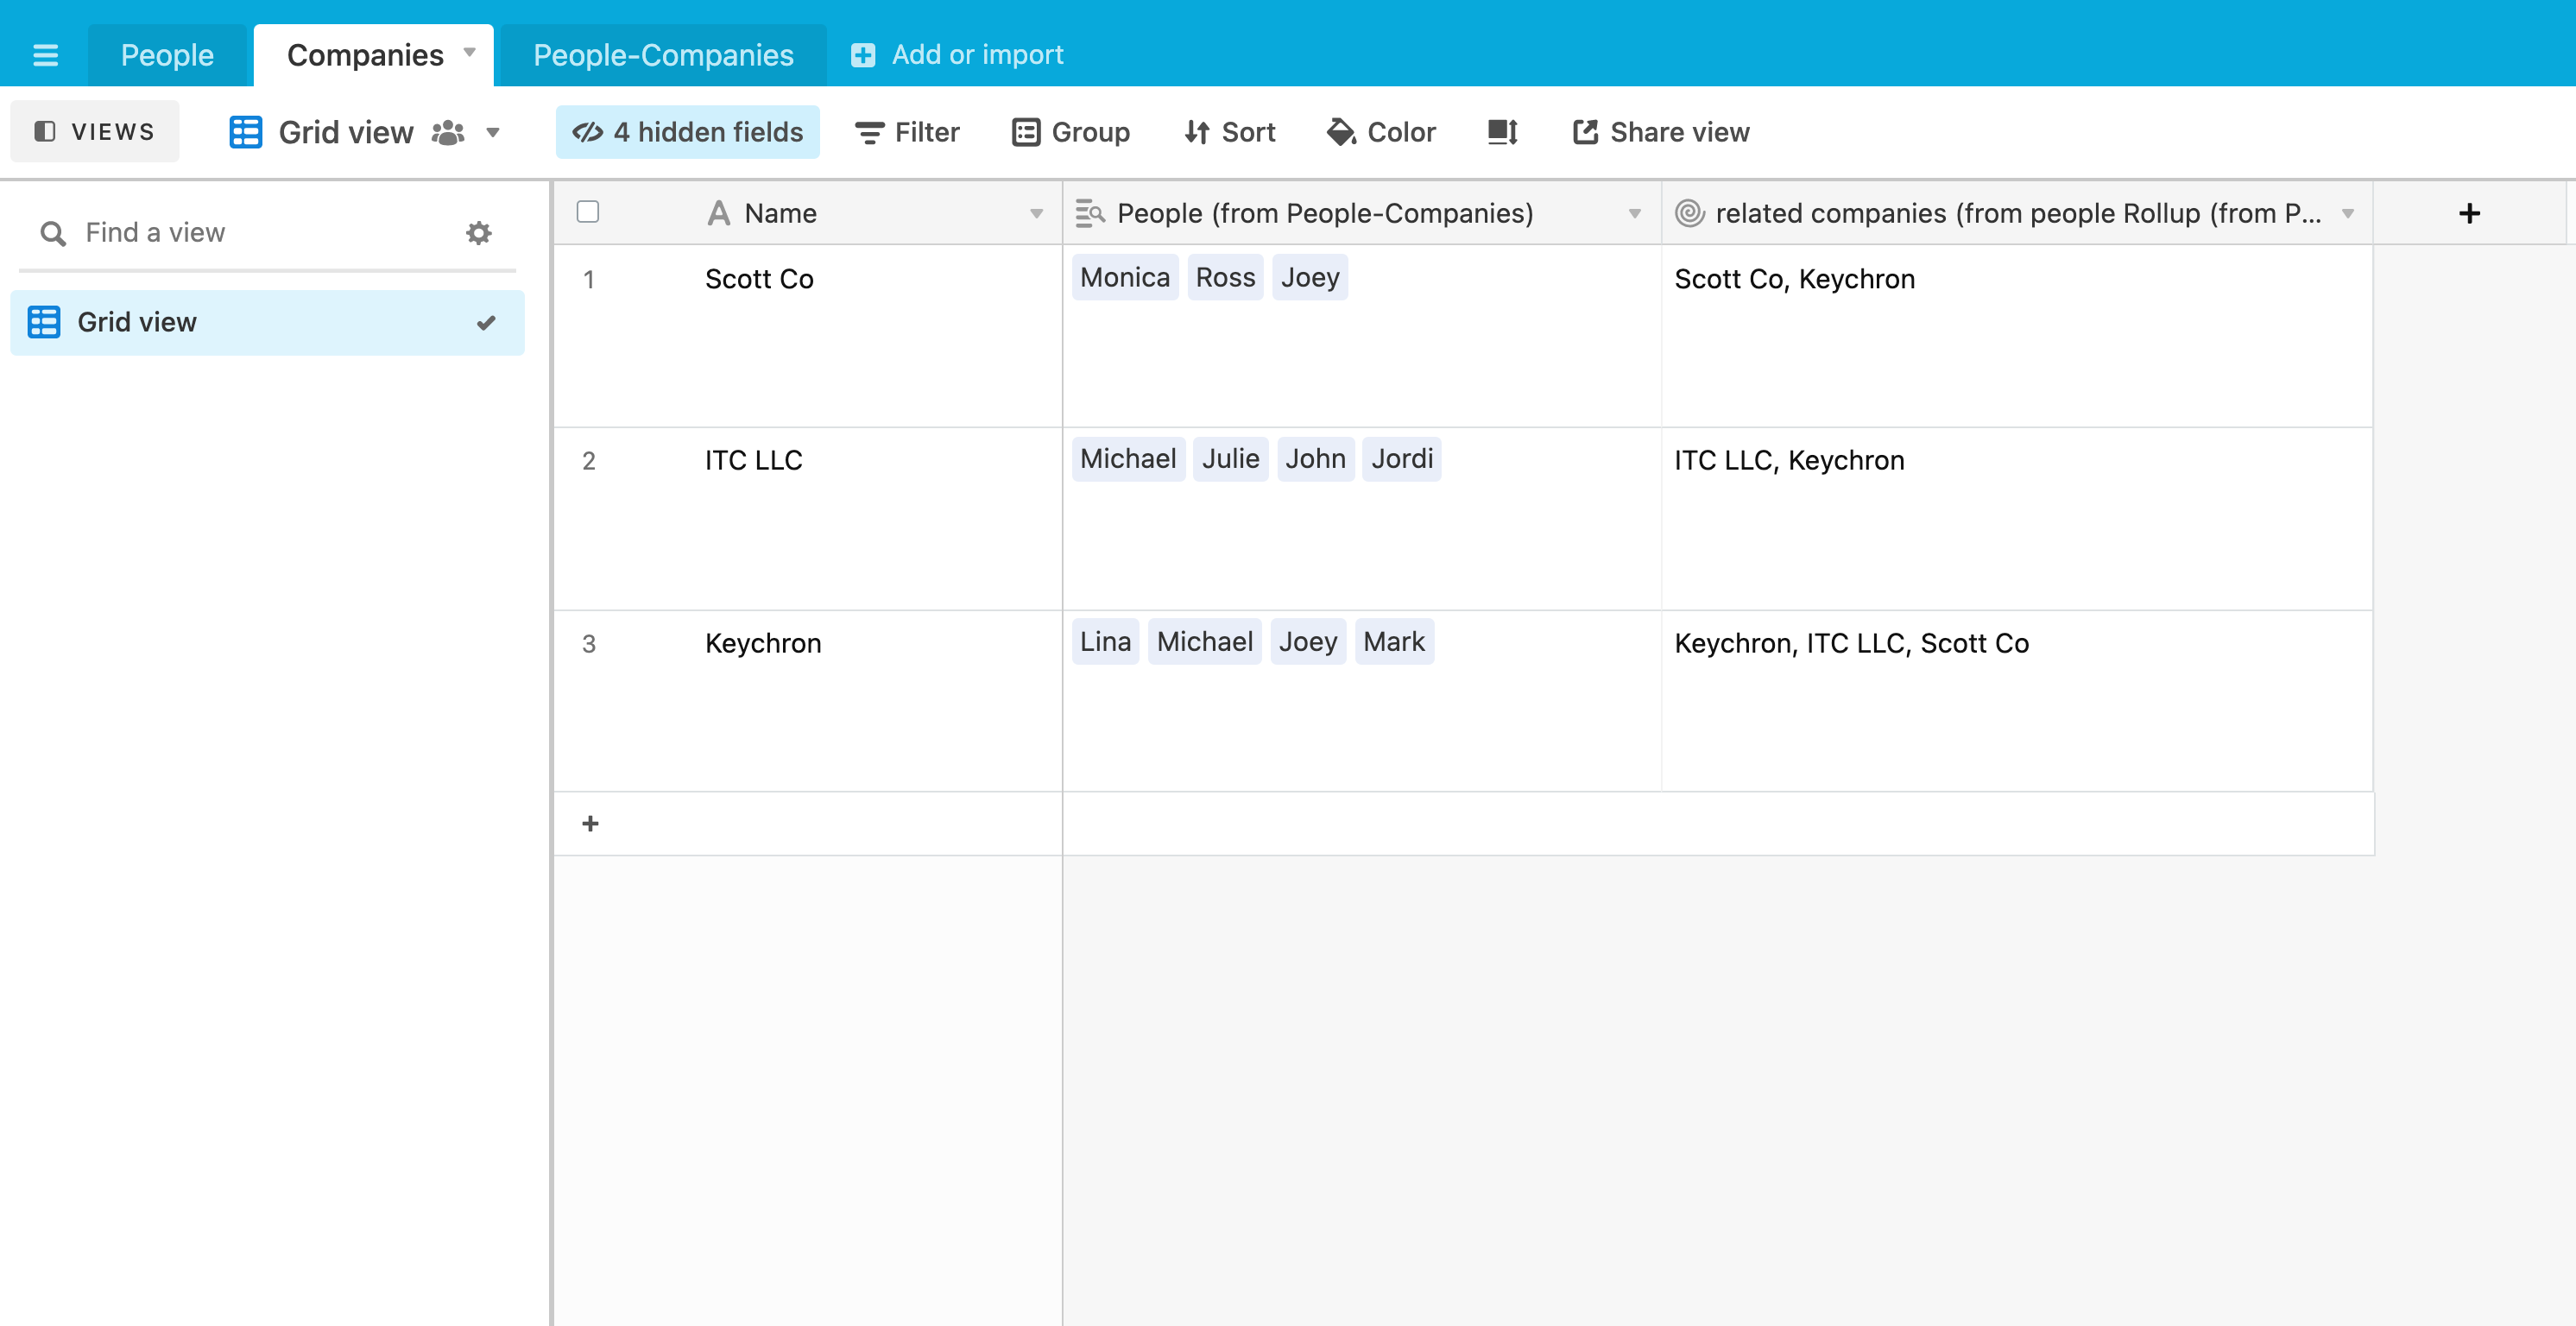Image resolution: width=2576 pixels, height=1326 pixels.
Task: Switch to the People-Companies table tab
Action: point(663,55)
